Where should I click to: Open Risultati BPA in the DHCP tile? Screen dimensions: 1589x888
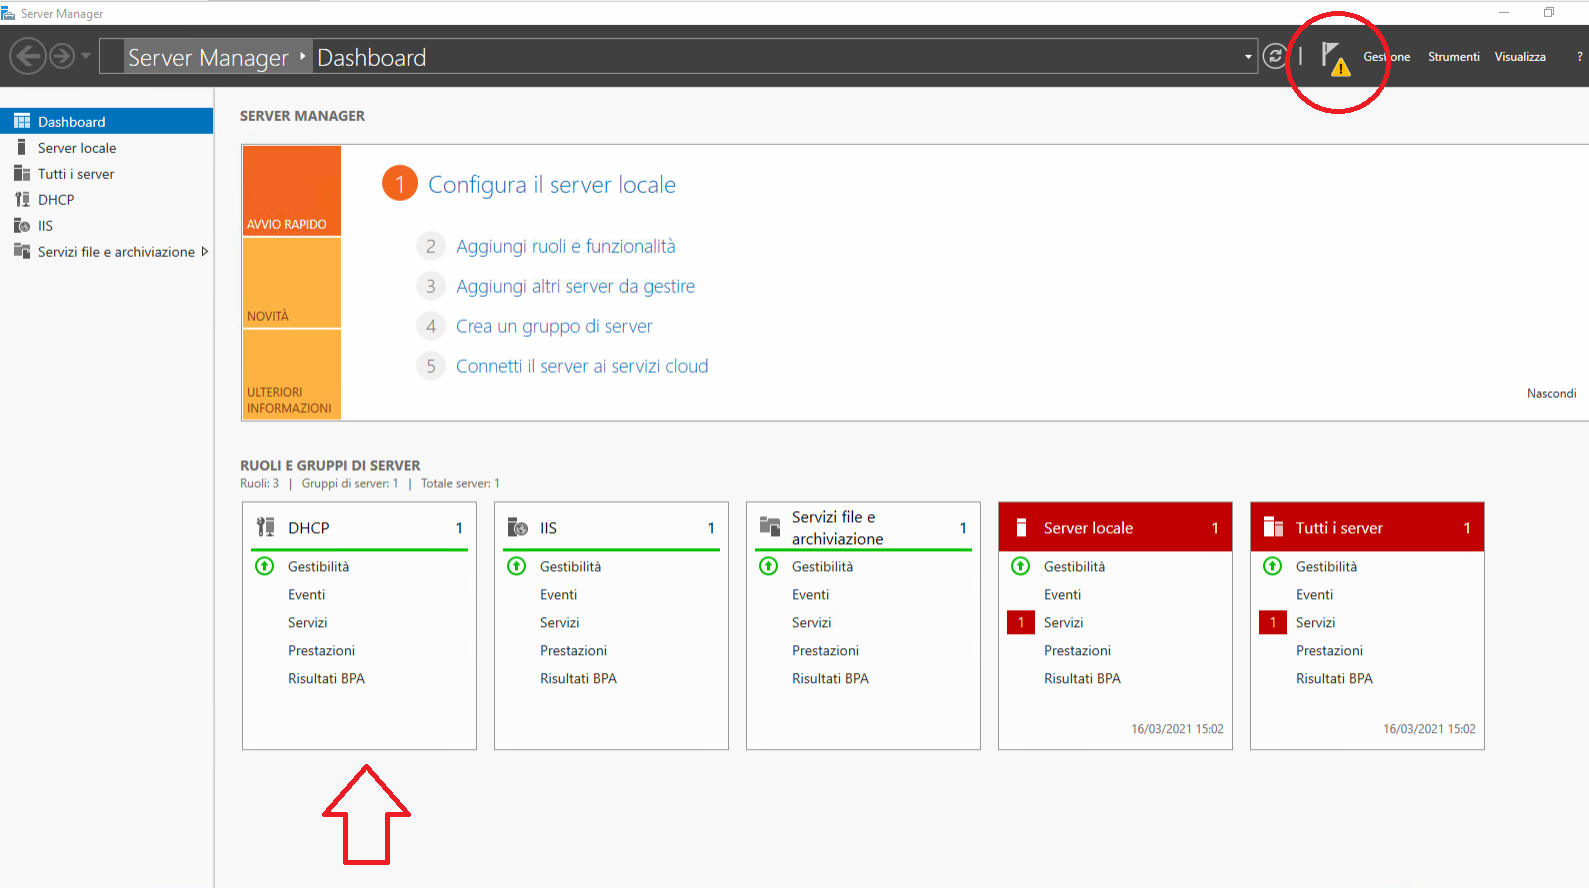coord(326,678)
